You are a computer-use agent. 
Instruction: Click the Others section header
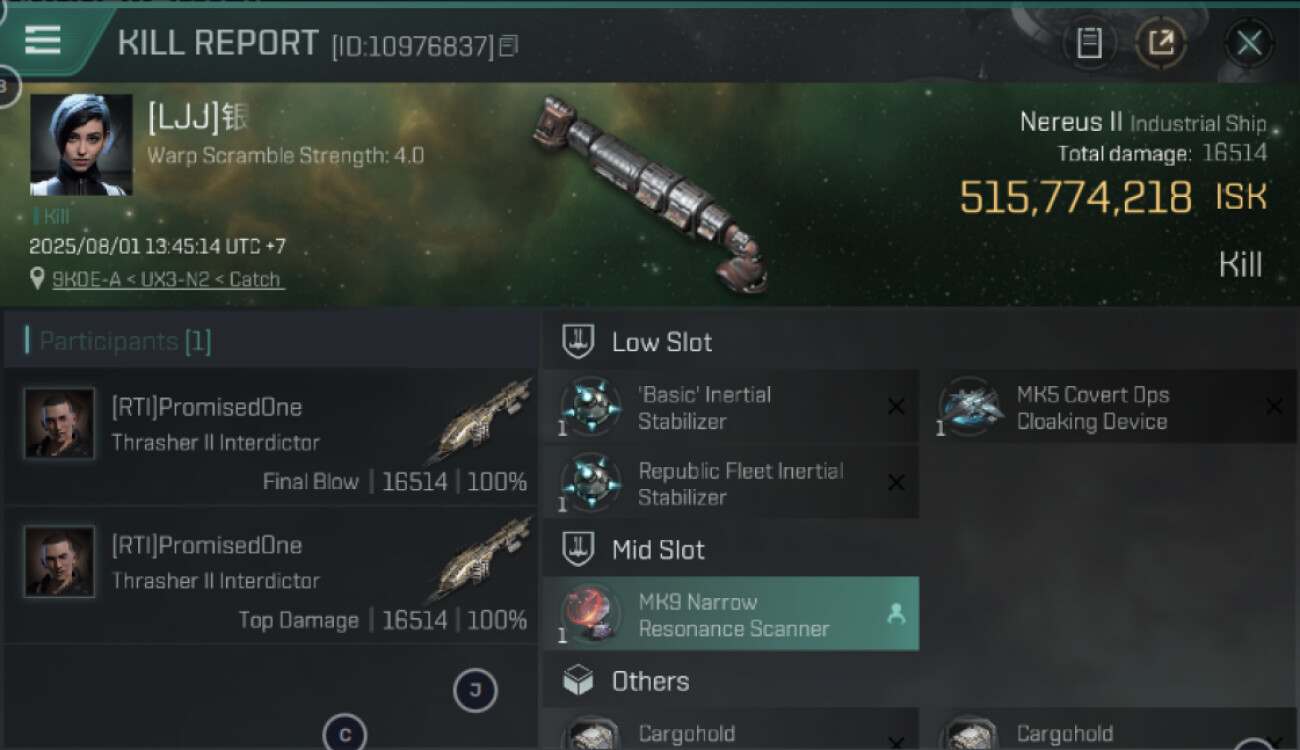(x=650, y=682)
